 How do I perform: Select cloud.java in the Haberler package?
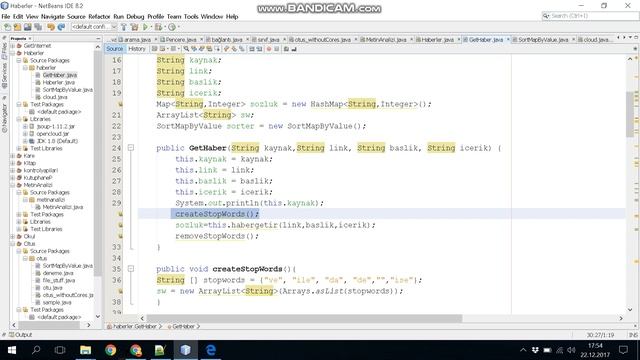[55, 97]
